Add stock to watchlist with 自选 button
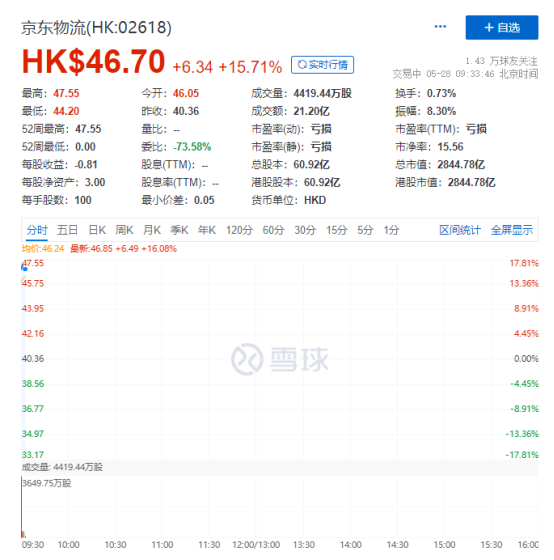554x560 pixels. click(501, 28)
